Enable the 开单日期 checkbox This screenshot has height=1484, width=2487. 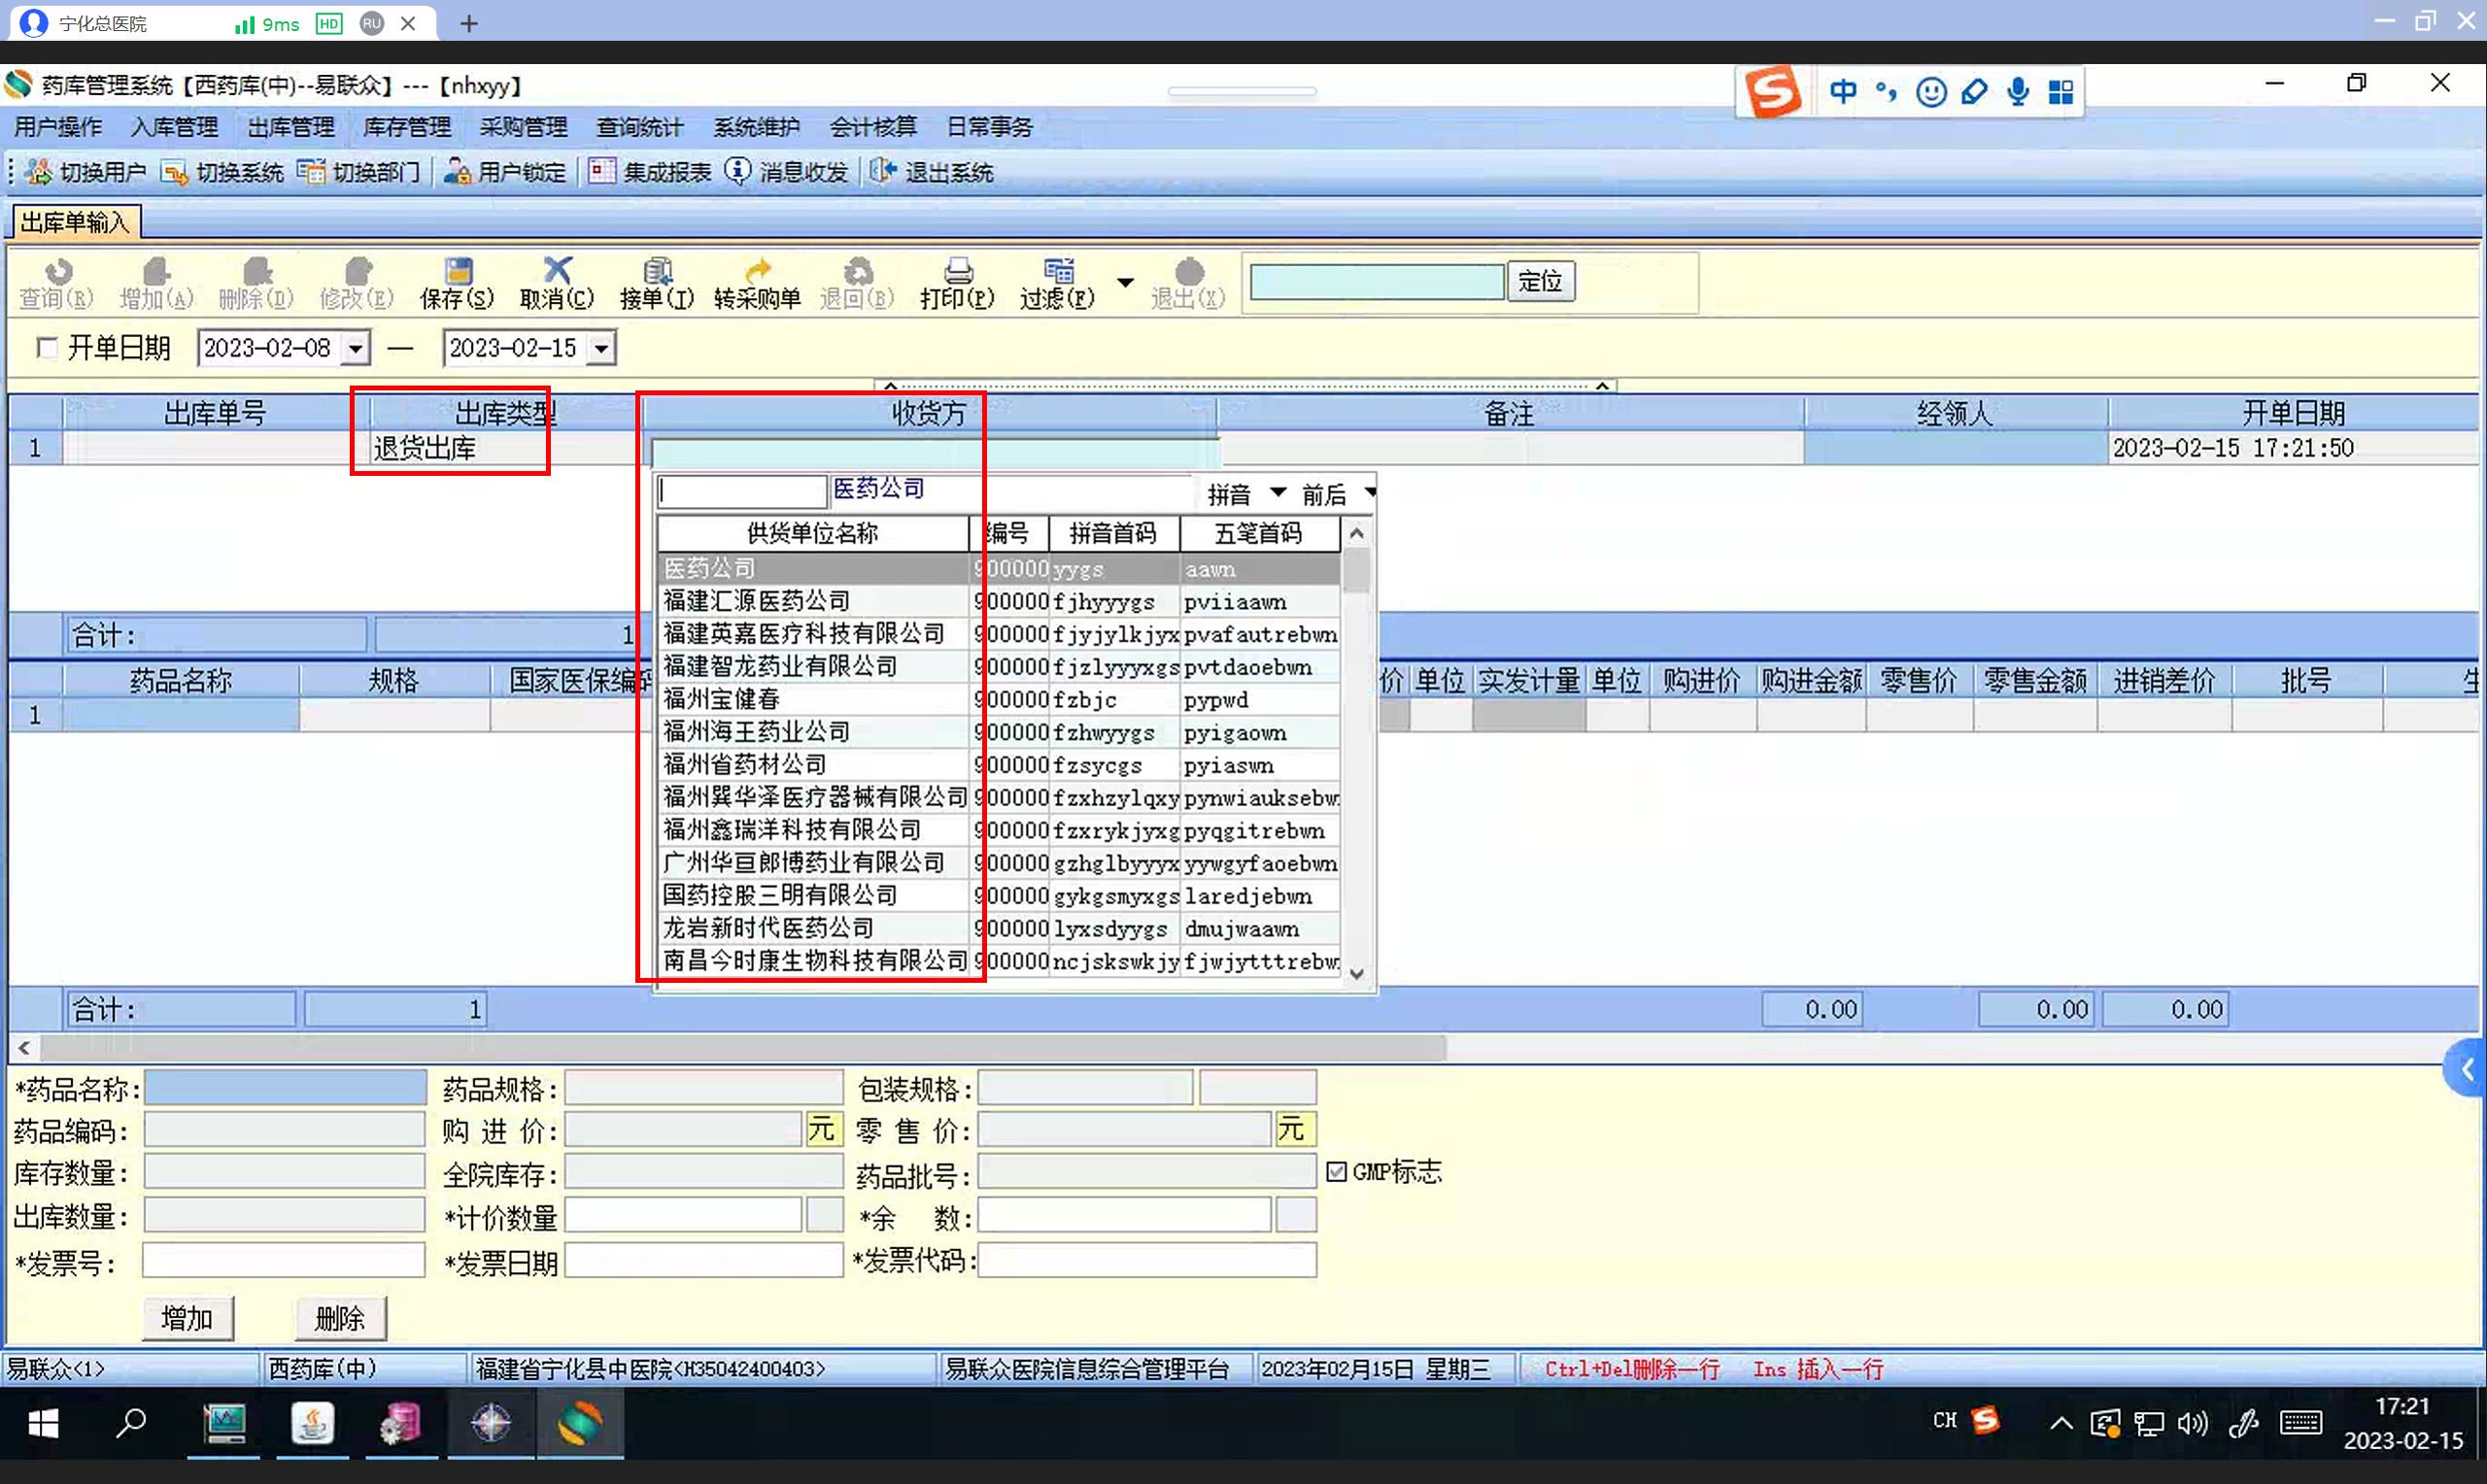coord(46,348)
